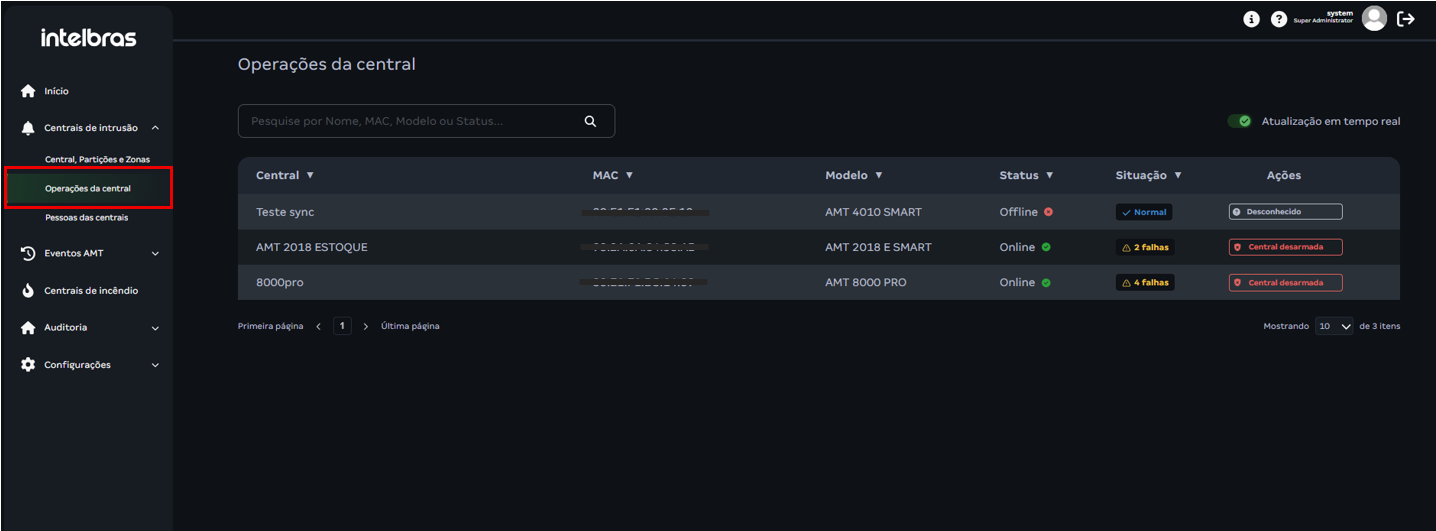1436x531 pixels.
Task: Toggle Atualização em tempo real switch
Action: click(1240, 121)
